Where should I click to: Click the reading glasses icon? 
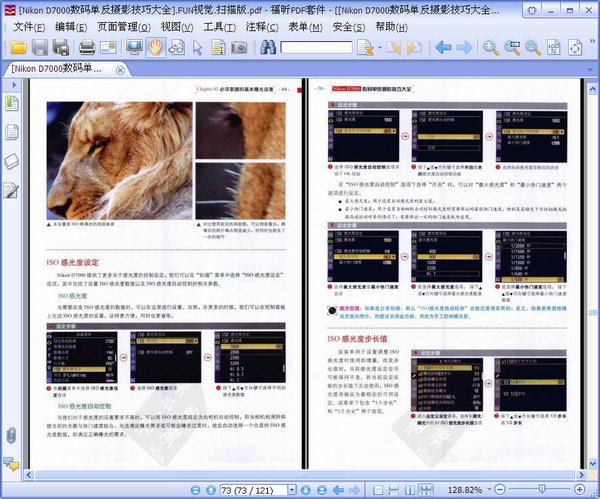point(176,47)
